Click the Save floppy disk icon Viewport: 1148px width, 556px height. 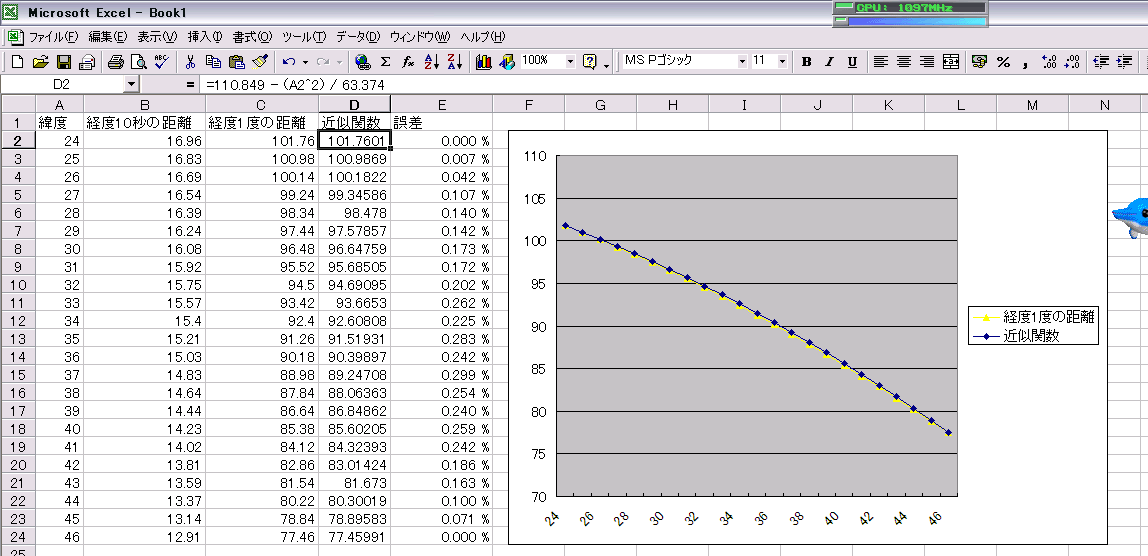[x=63, y=62]
